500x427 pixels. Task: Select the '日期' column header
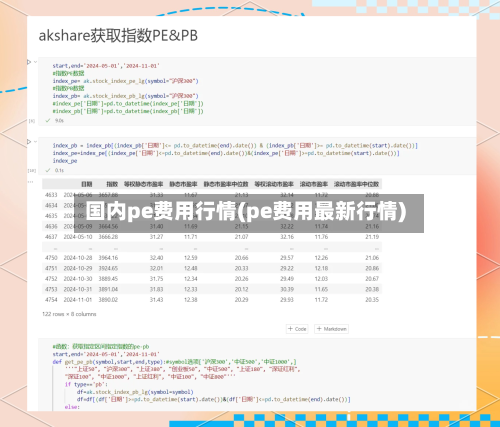[x=87, y=184]
